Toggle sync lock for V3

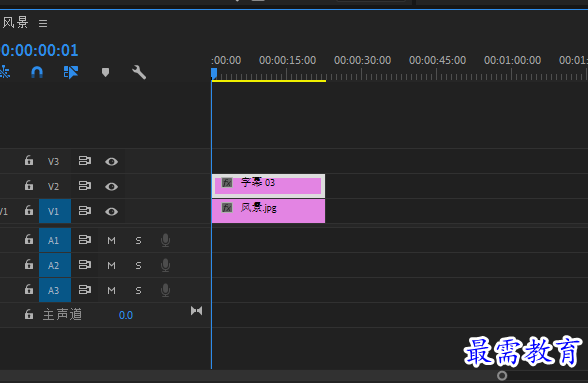coord(85,161)
